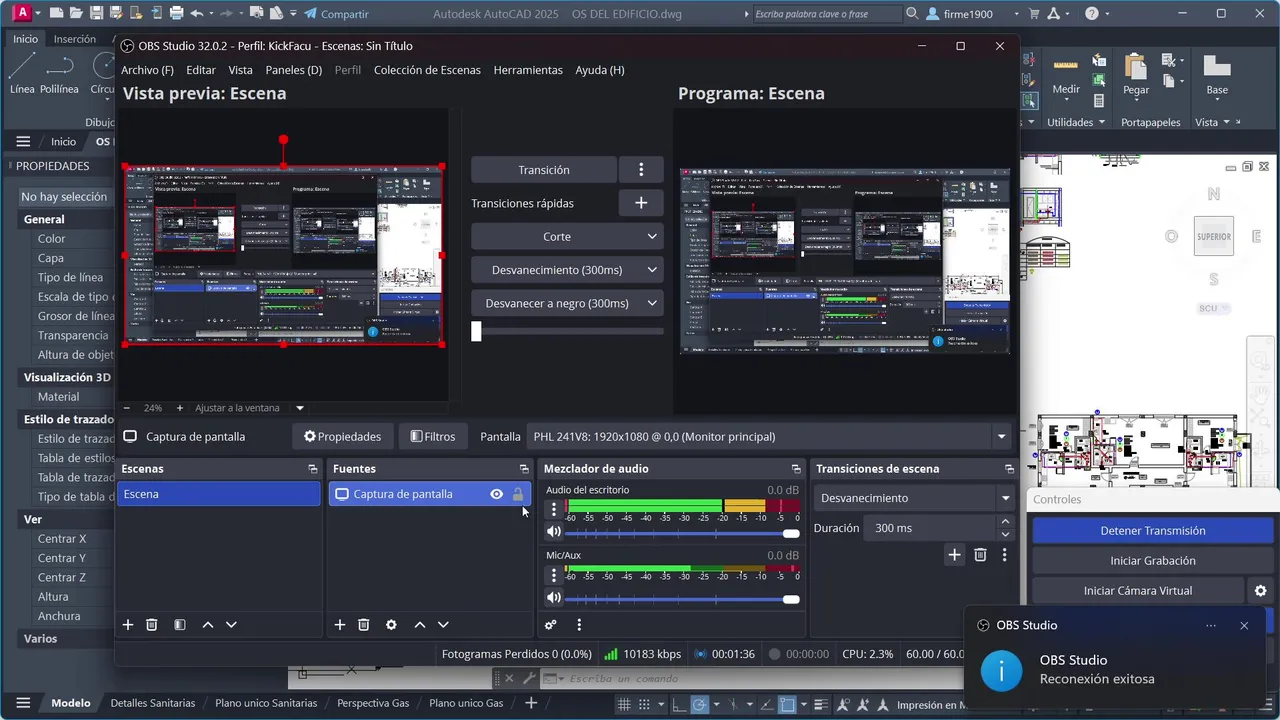Mute Audio del escritorio speaker icon
The image size is (1280, 720).
(x=554, y=532)
